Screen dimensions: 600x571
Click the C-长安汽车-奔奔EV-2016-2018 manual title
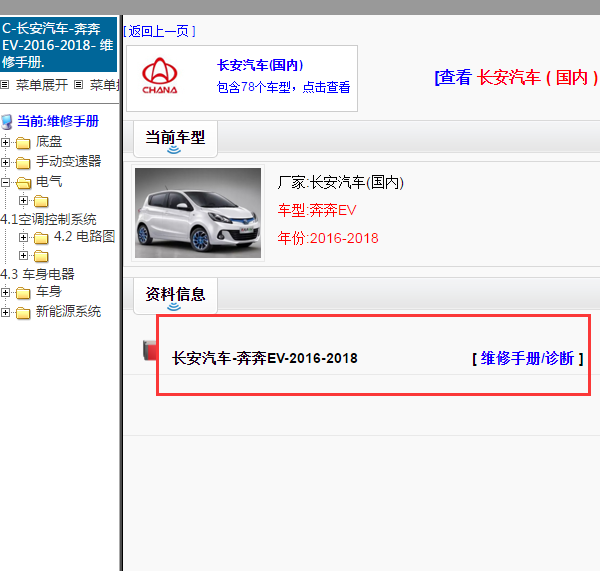(x=58, y=45)
